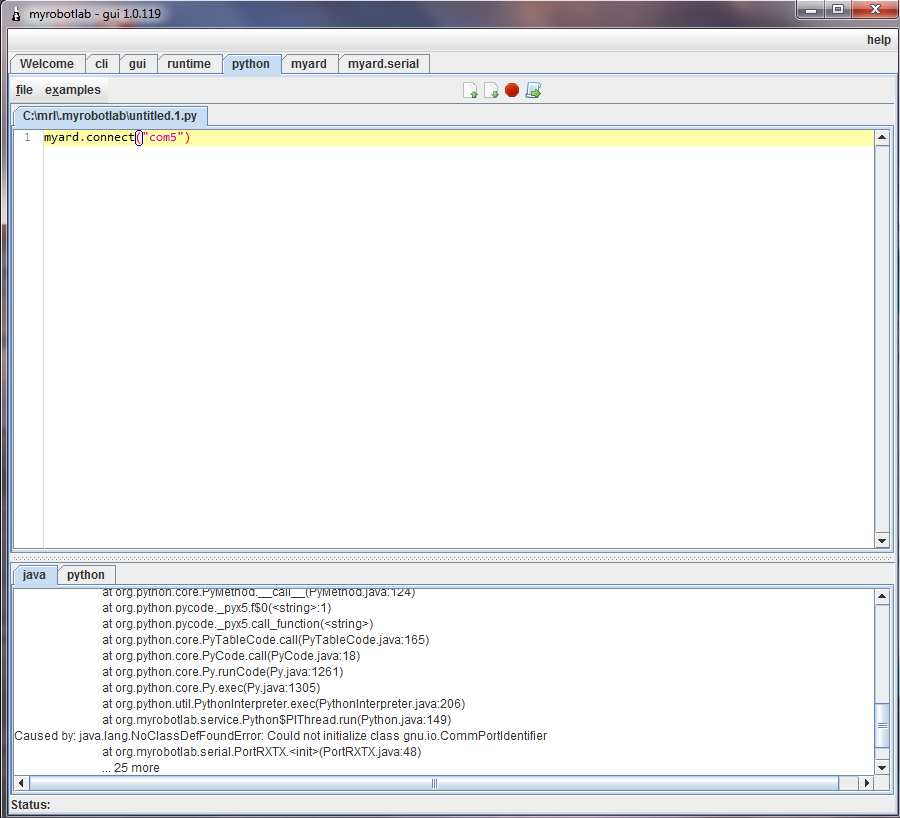Close the myrobotlab window
Viewport: 900px width, 818px height.
pyautogui.click(x=875, y=10)
